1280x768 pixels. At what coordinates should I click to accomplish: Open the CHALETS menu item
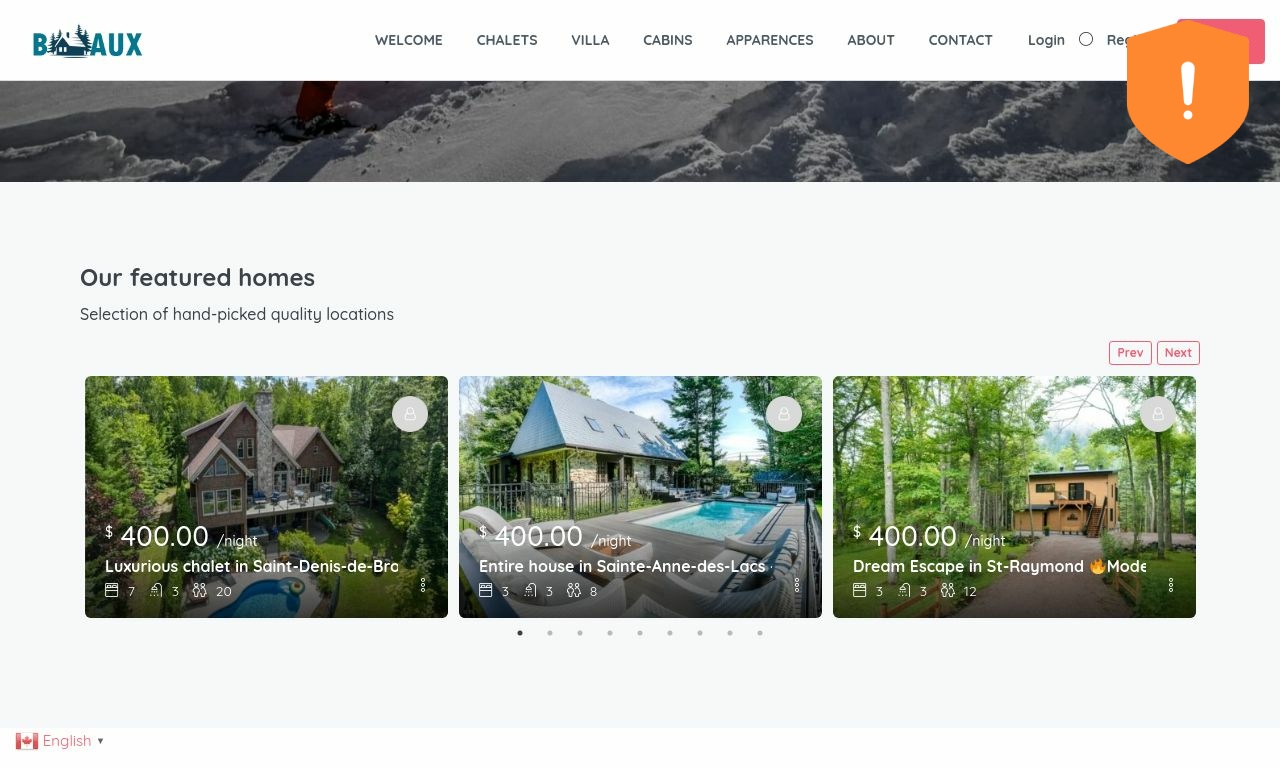(507, 40)
